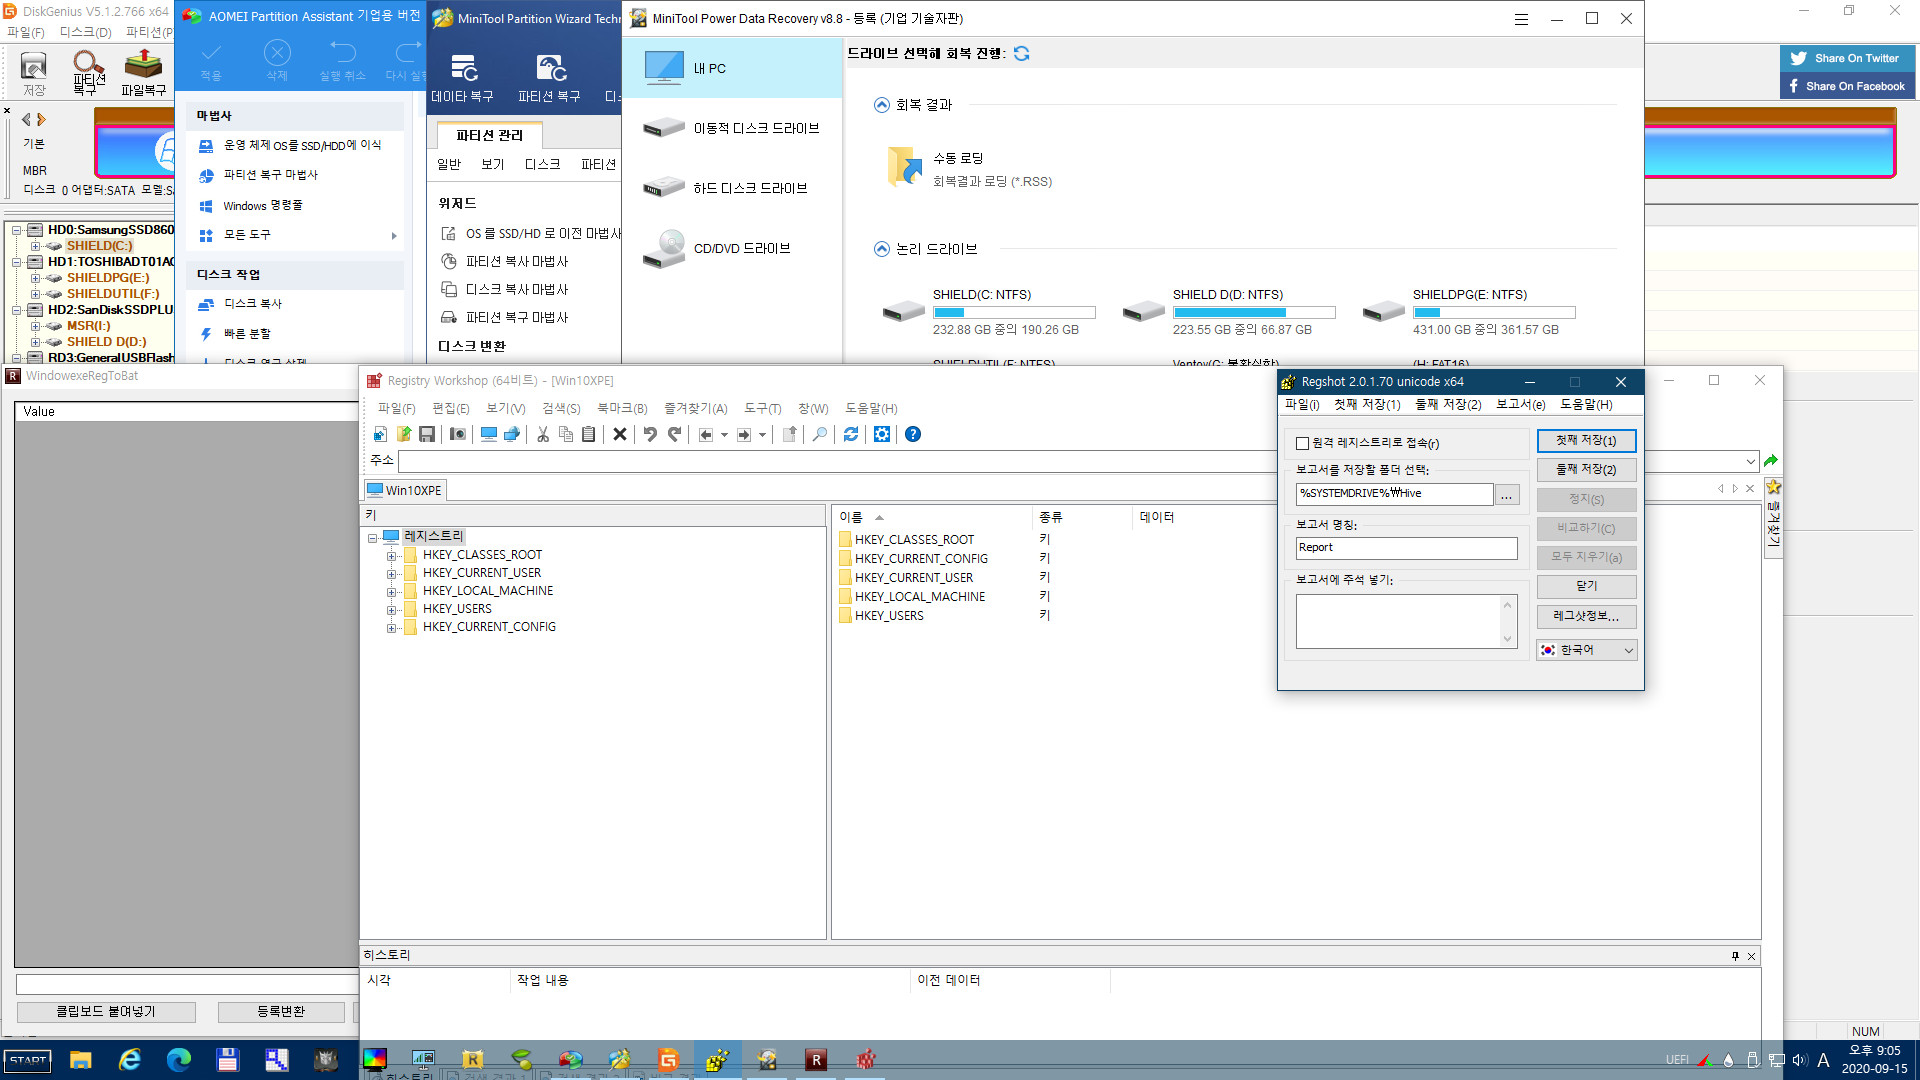The width and height of the screenshot is (1920, 1080).
Task: Expand HKEY_CURRENT_USER tree node
Action: pyautogui.click(x=392, y=574)
